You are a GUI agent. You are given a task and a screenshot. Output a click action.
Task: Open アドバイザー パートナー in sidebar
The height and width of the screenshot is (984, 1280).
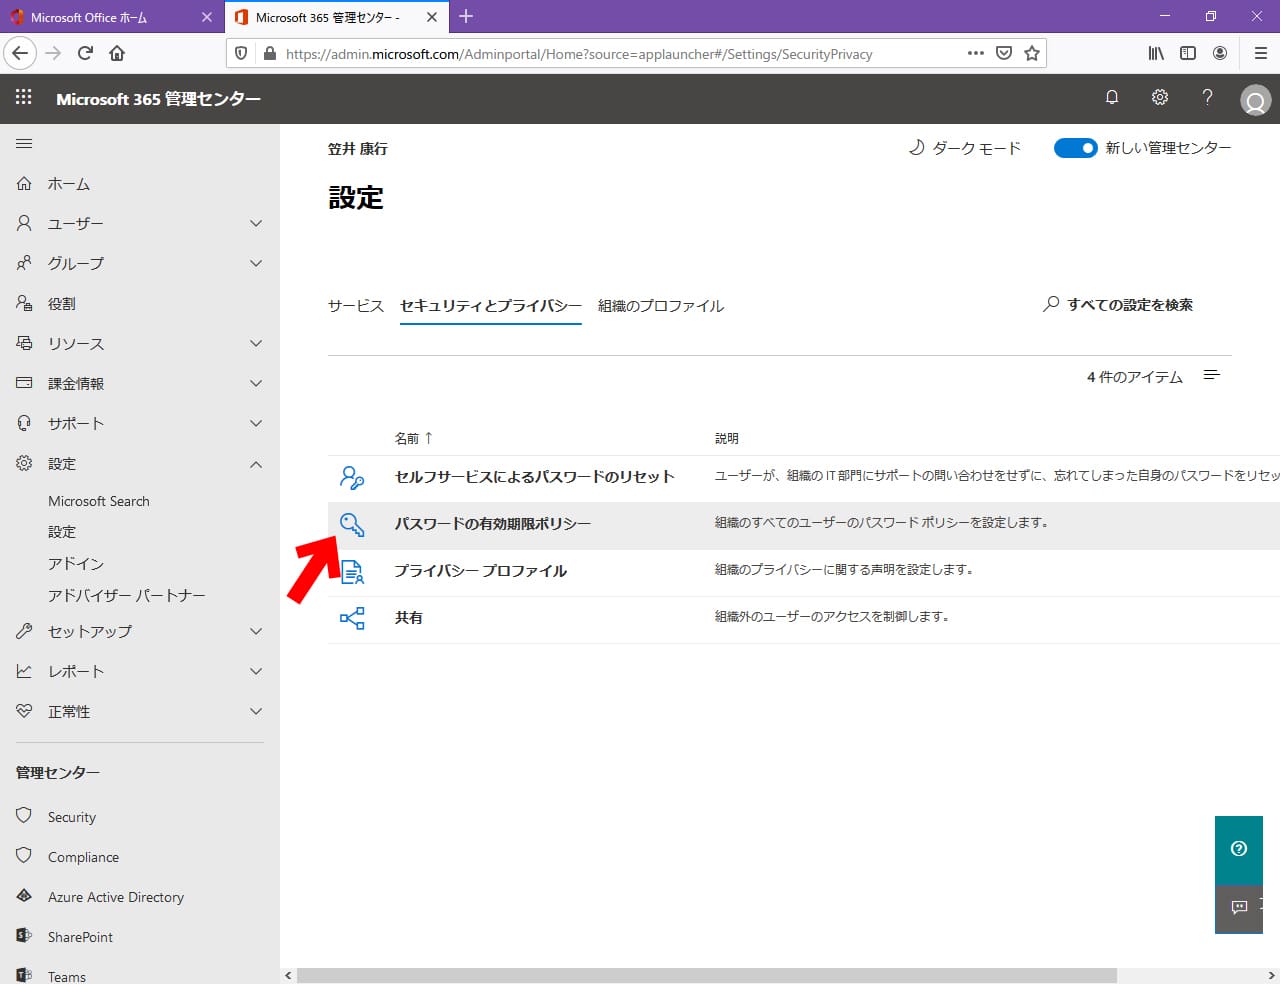127,596
